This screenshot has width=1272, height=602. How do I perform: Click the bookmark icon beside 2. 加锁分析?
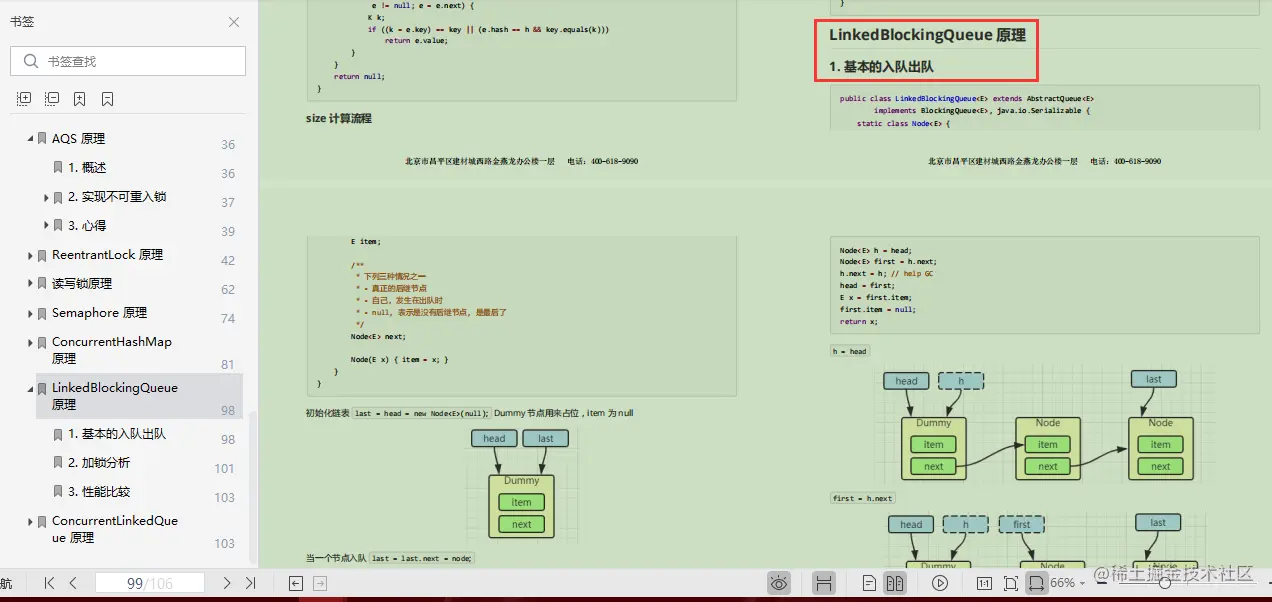pos(58,463)
